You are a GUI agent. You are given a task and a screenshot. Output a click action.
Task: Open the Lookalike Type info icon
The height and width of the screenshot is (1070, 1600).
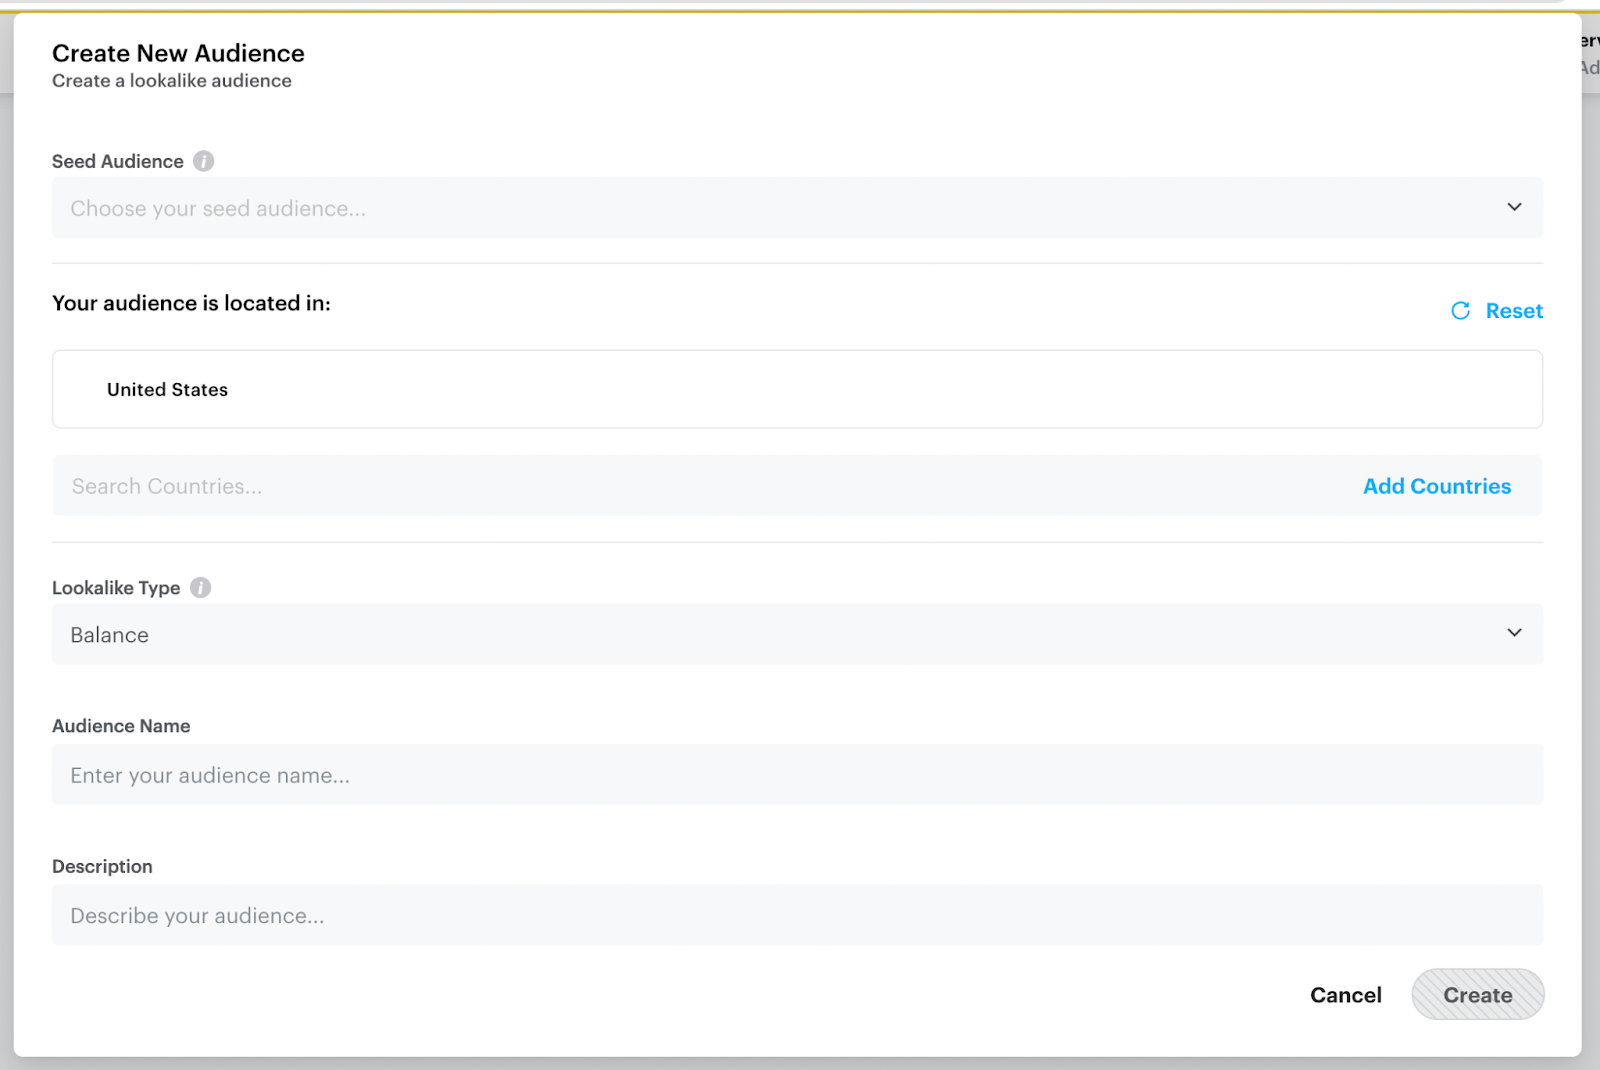click(x=201, y=588)
